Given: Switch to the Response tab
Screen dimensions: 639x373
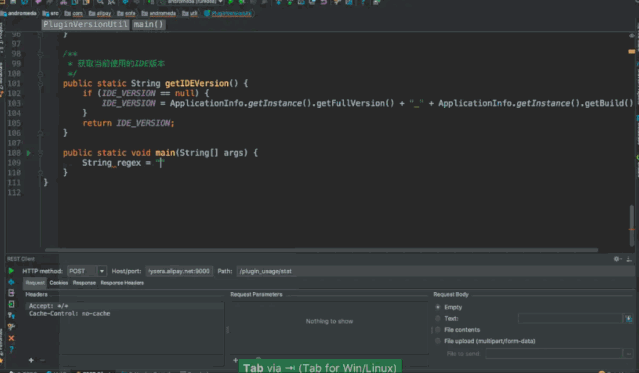Looking at the screenshot, I should (x=84, y=283).
